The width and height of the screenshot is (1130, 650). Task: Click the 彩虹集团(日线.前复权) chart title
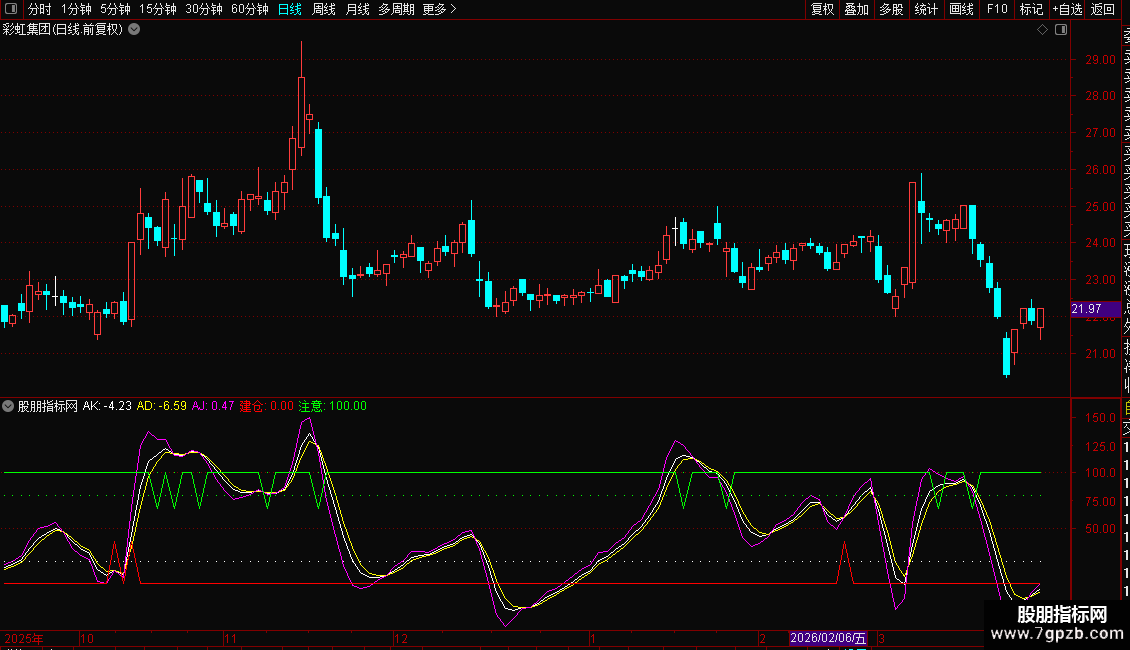(x=63, y=30)
